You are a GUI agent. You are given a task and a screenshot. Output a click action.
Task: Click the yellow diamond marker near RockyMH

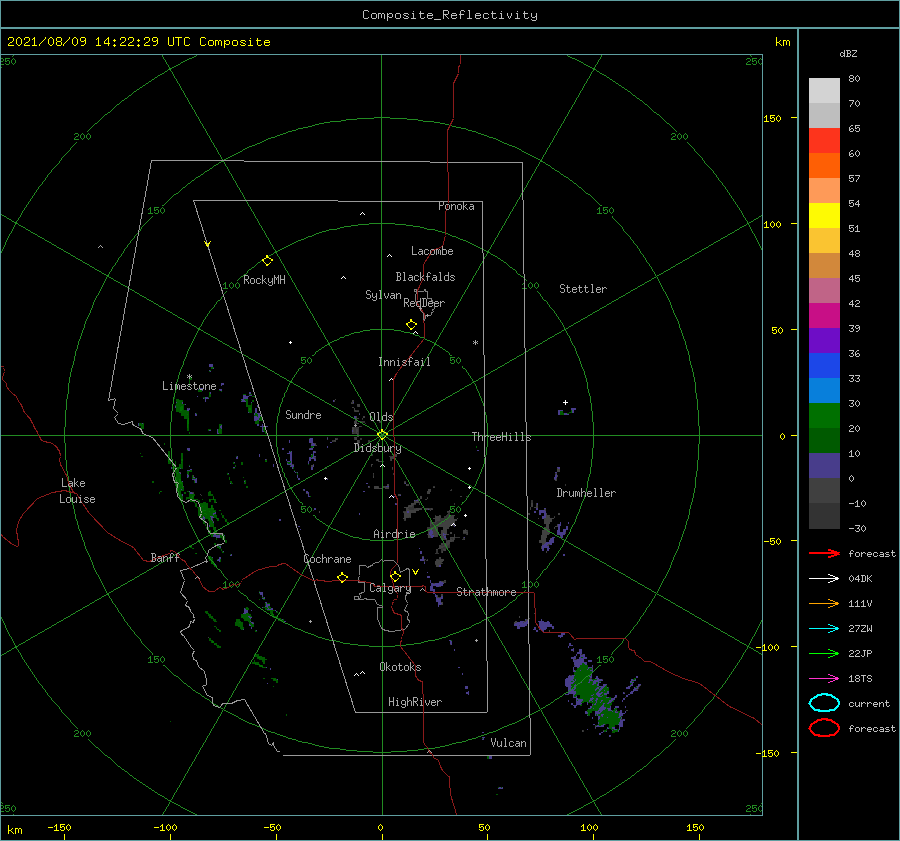point(267,261)
